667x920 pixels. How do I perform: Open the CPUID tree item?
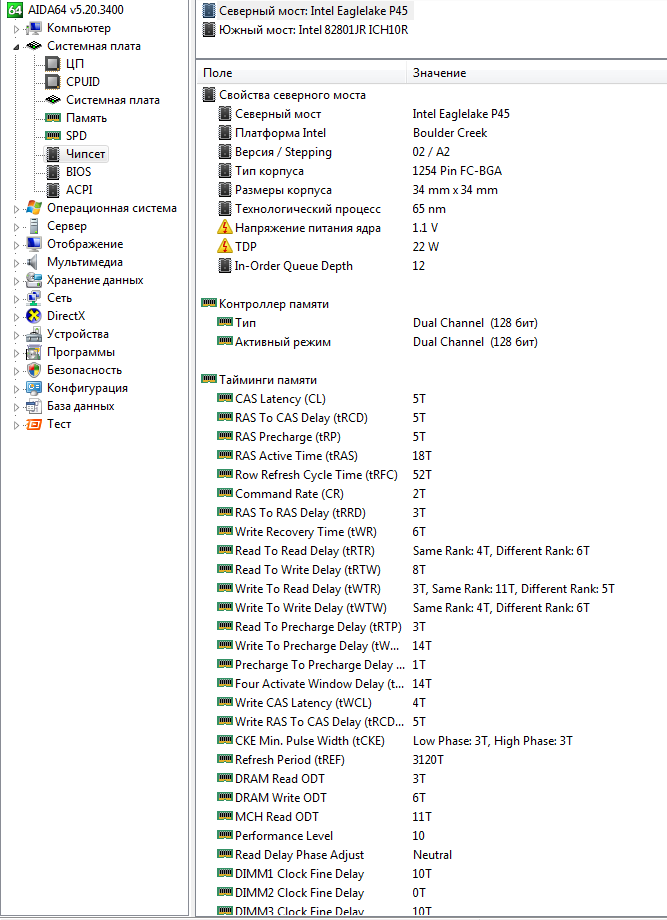click(83, 82)
